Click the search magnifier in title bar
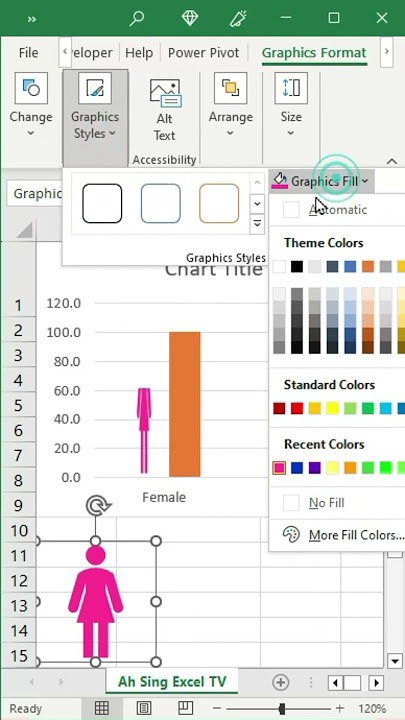Viewport: 405px width, 720px height. (x=136, y=18)
